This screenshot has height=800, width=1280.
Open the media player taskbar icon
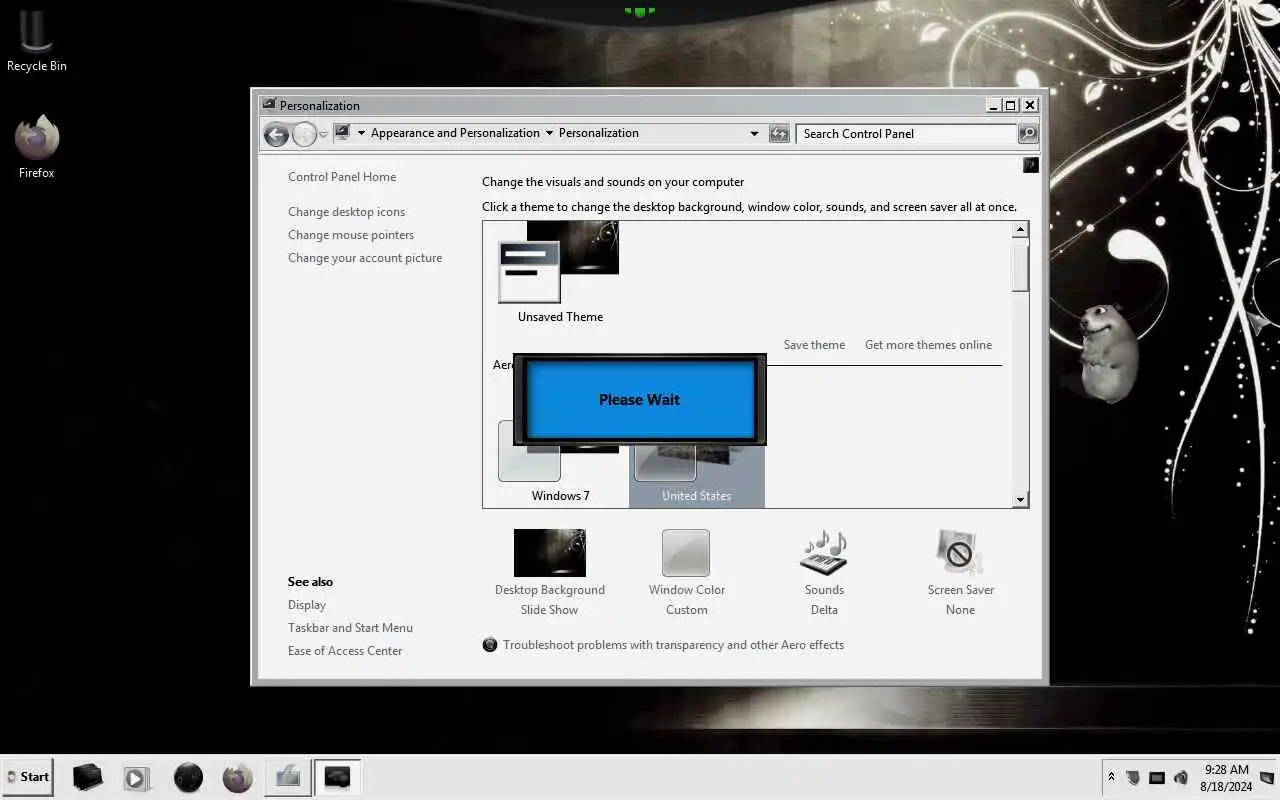coord(137,778)
